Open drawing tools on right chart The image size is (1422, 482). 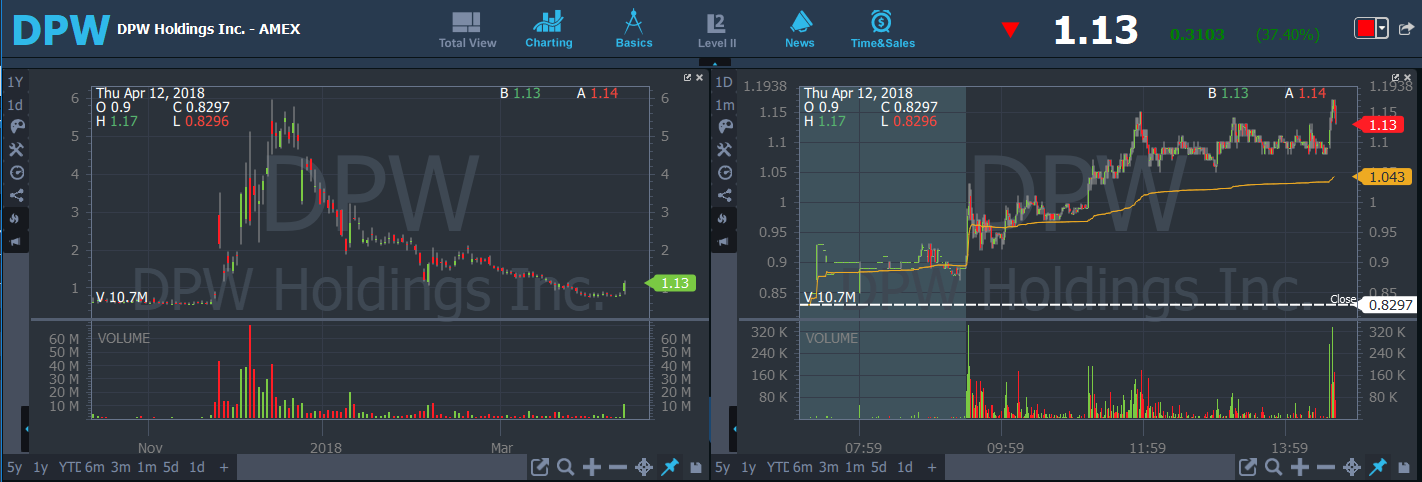coord(725,149)
